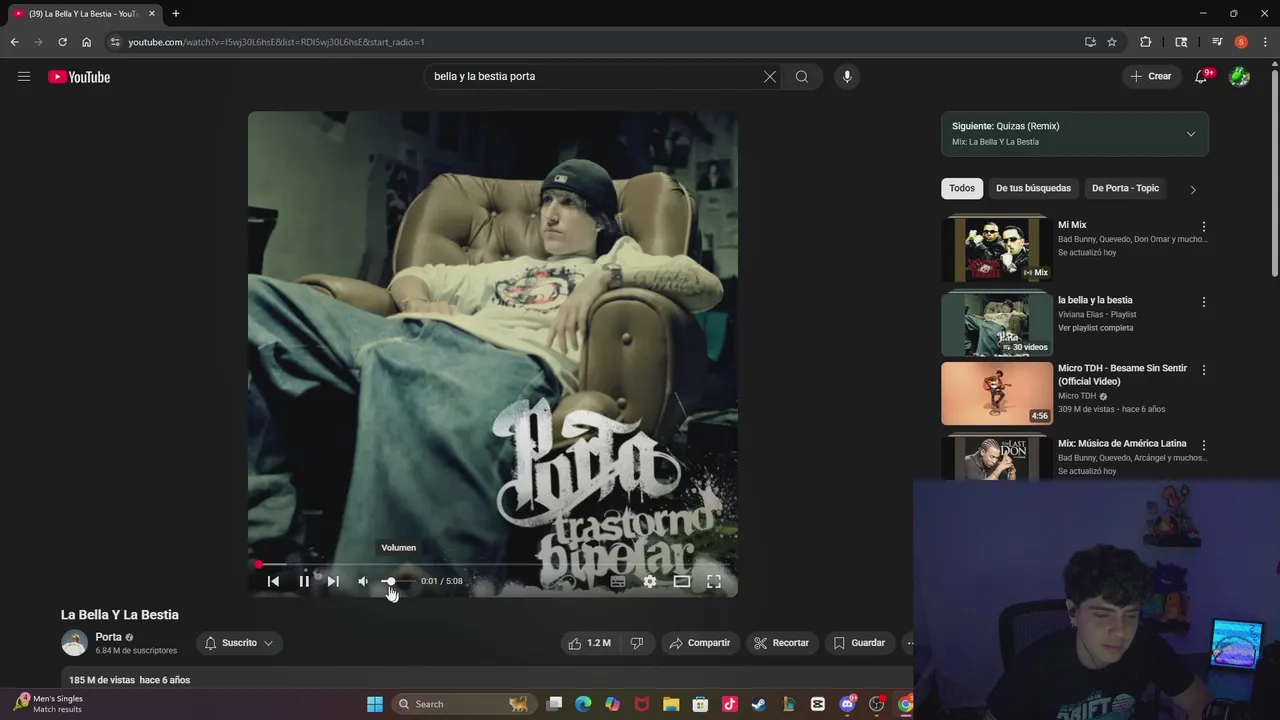This screenshot has width=1280, height=720.
Task: Open the Suscrito subscription dropdown
Action: [x=239, y=643]
